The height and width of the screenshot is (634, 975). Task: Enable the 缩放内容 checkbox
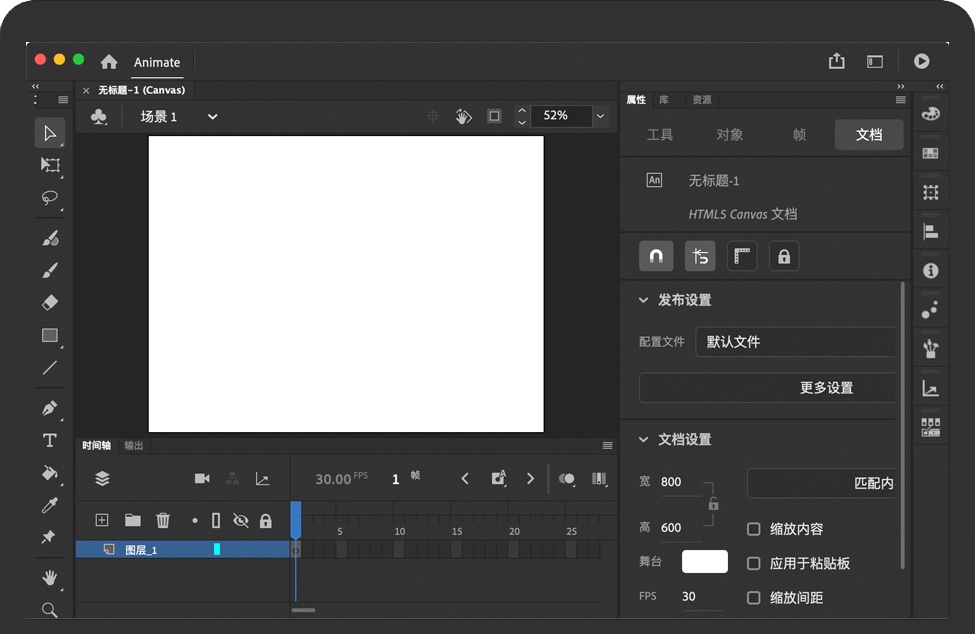coord(754,529)
